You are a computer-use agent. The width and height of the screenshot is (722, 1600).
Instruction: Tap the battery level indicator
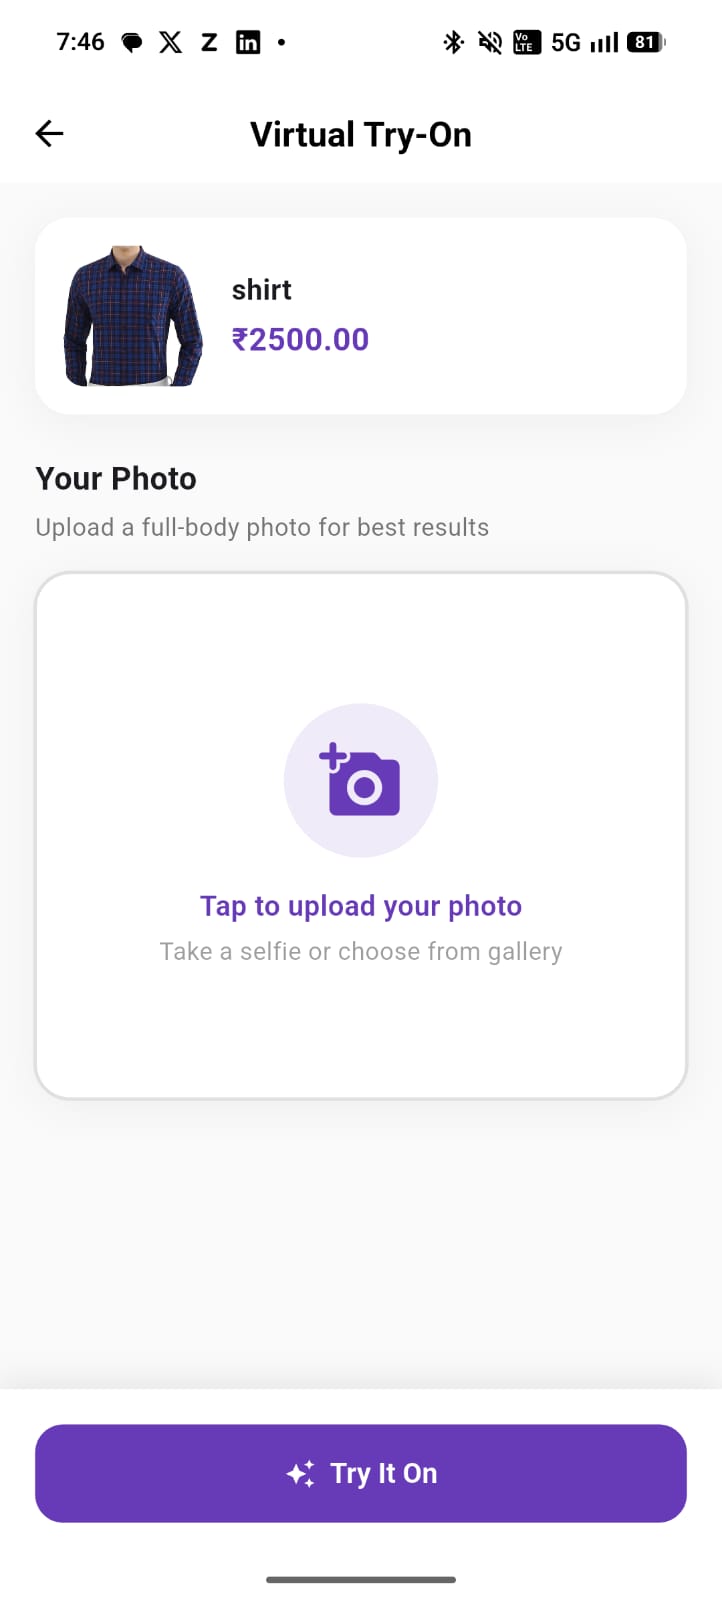tap(646, 42)
